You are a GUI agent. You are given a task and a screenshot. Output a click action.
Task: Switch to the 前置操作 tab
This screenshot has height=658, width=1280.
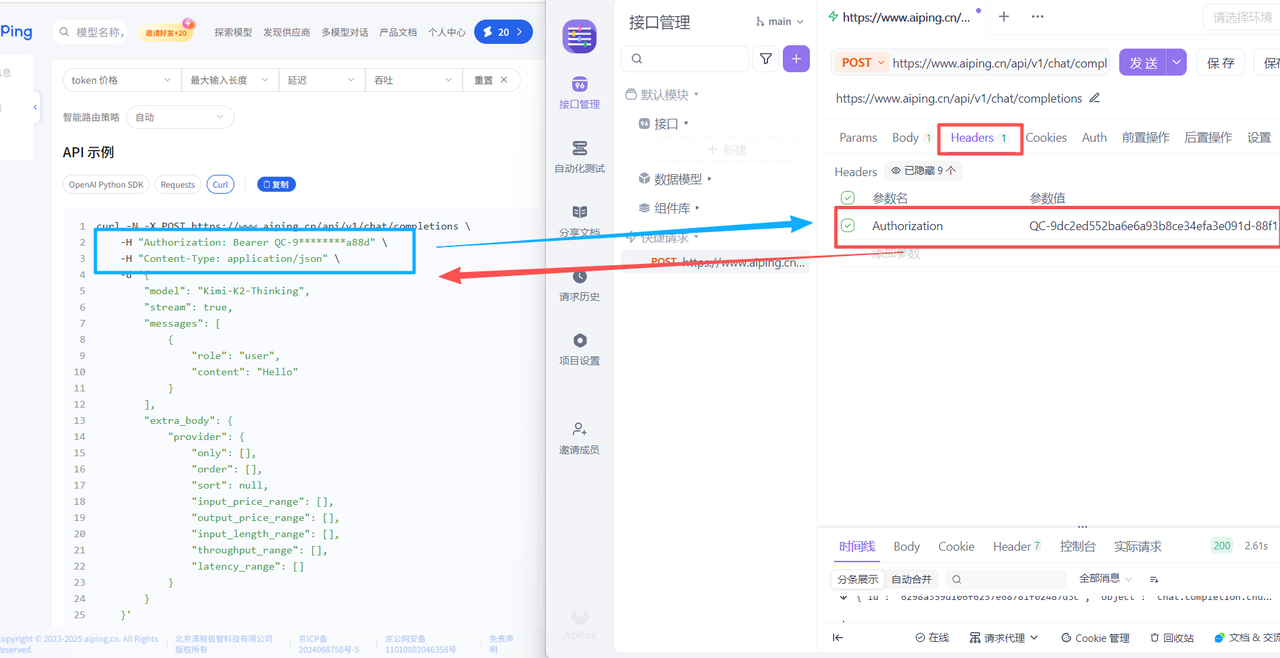(x=1145, y=137)
